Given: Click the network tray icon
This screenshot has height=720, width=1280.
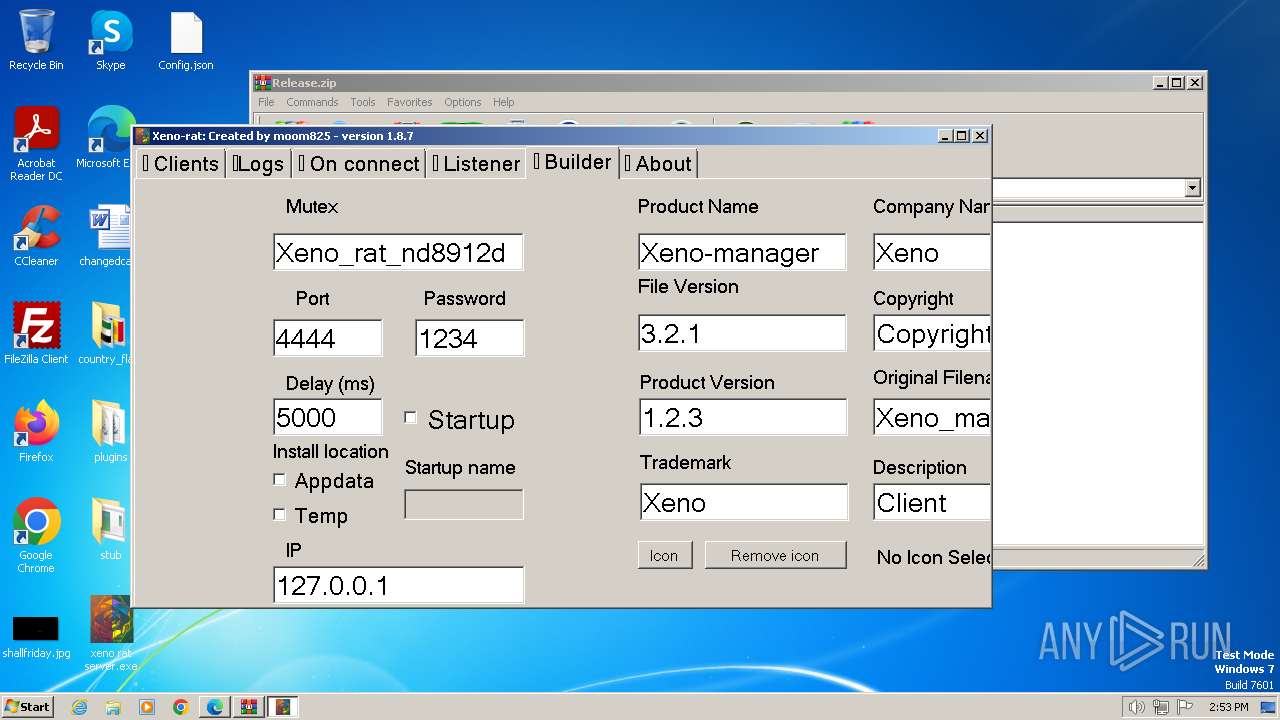Looking at the screenshot, I should coord(1161,707).
